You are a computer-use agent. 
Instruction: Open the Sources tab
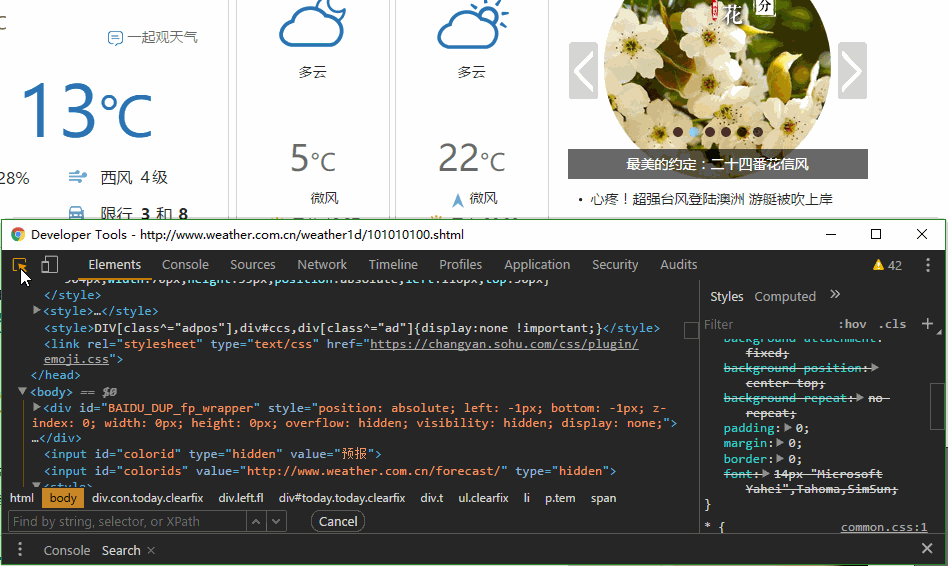(x=253, y=265)
